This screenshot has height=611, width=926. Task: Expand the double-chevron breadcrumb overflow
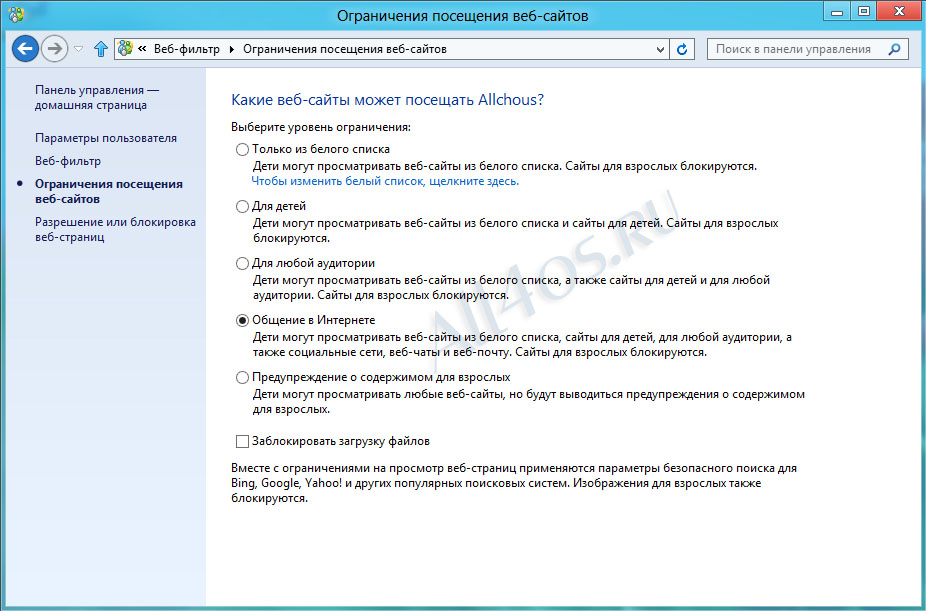click(x=142, y=49)
